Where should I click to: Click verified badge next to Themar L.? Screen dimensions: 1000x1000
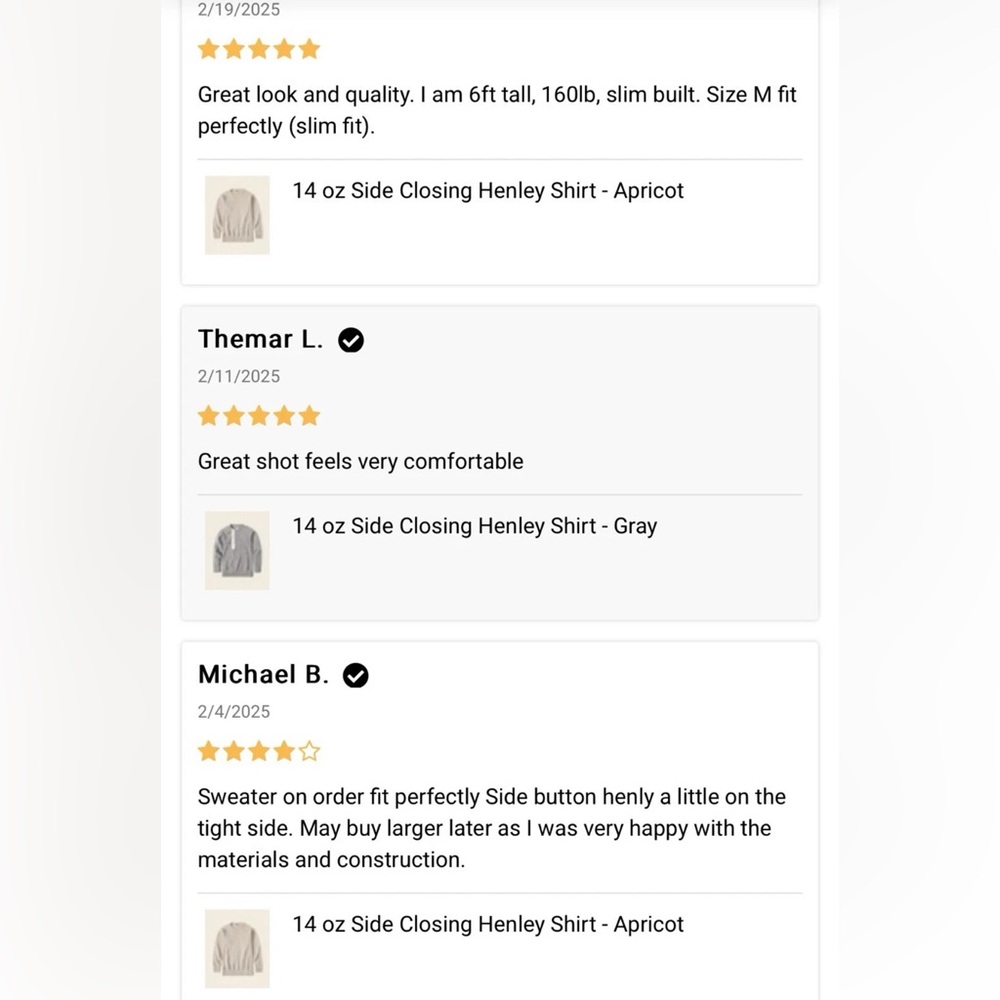pos(351,340)
